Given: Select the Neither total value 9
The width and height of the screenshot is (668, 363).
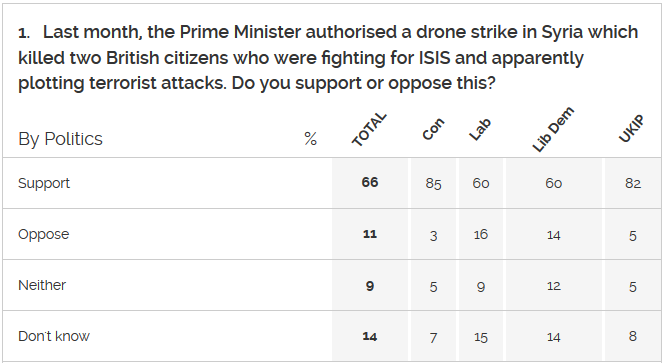Looking at the screenshot, I should coord(370,286).
